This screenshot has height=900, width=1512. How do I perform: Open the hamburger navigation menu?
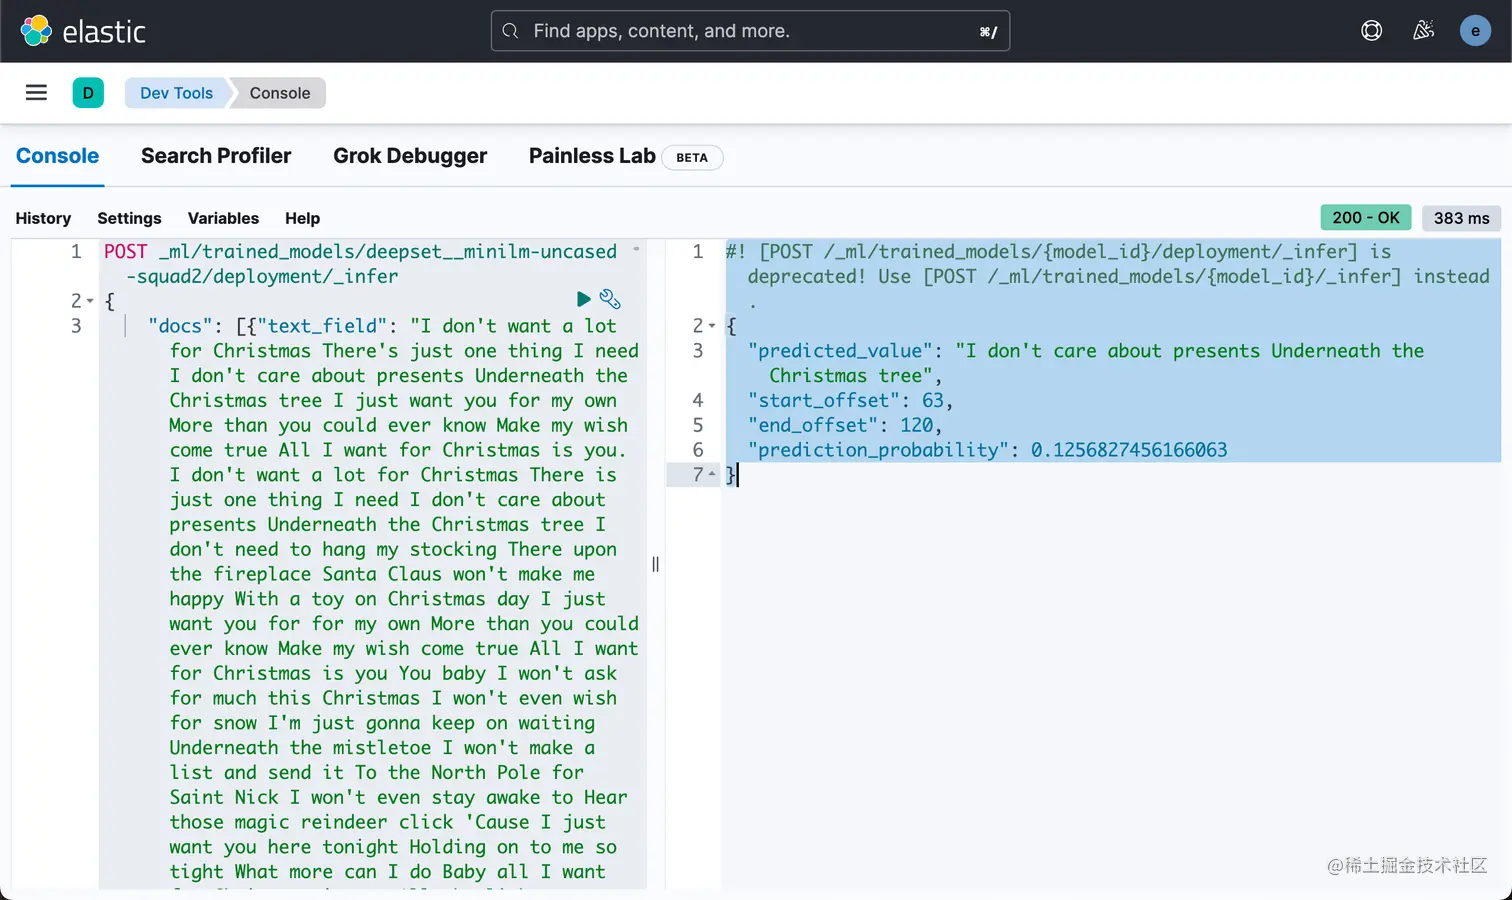36,93
